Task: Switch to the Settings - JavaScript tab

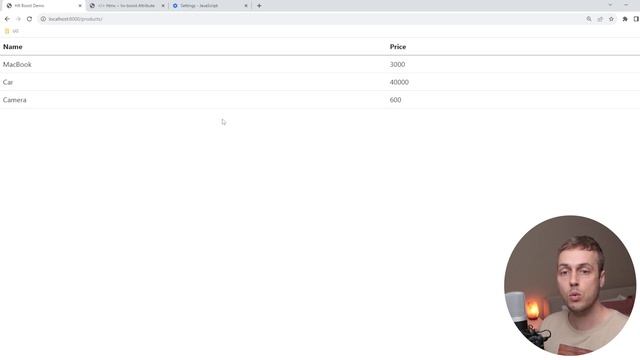Action: (x=211, y=6)
